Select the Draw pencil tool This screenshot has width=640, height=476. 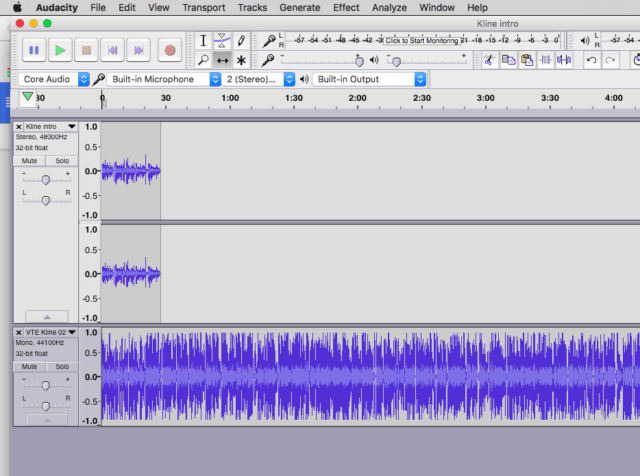tap(241, 41)
